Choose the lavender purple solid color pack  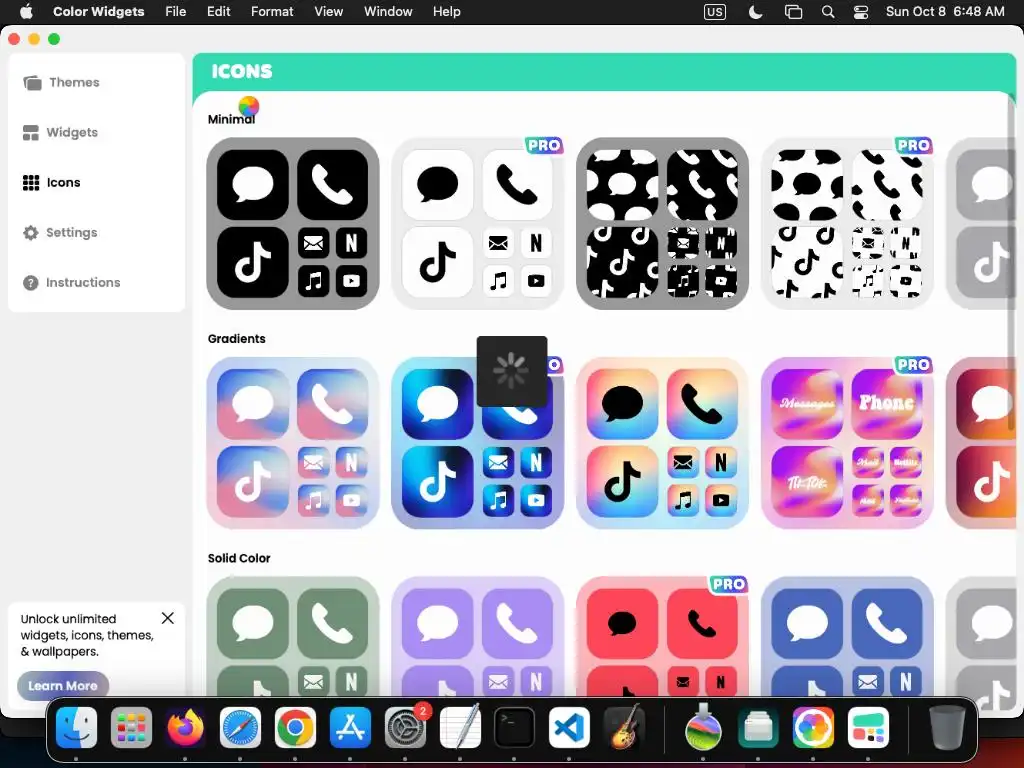(477, 636)
